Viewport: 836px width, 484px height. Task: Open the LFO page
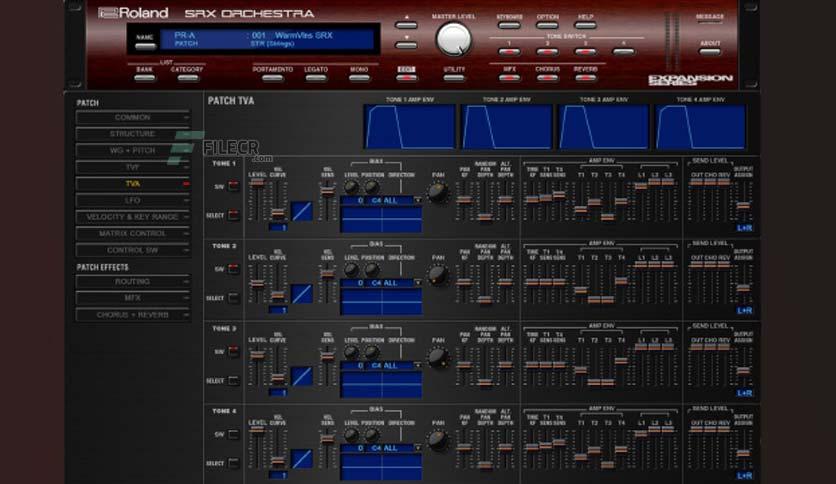[x=133, y=200]
